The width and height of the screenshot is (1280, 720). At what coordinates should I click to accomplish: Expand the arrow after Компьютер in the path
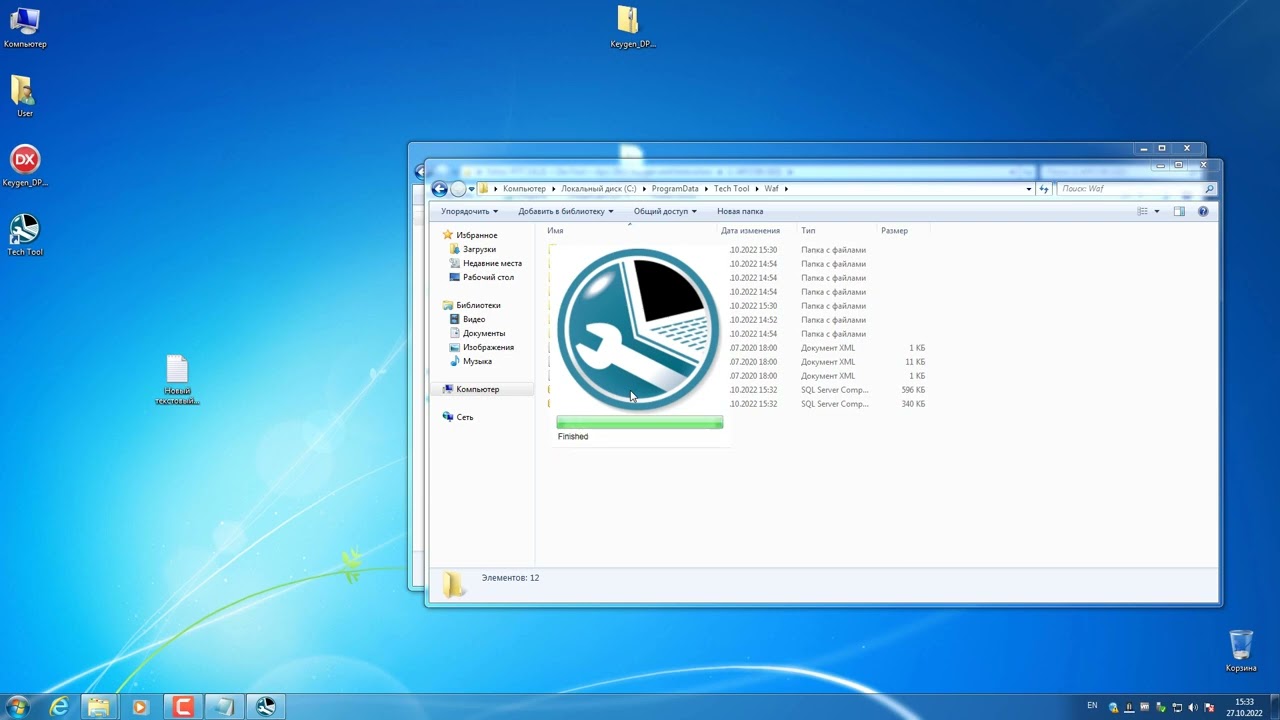554,189
